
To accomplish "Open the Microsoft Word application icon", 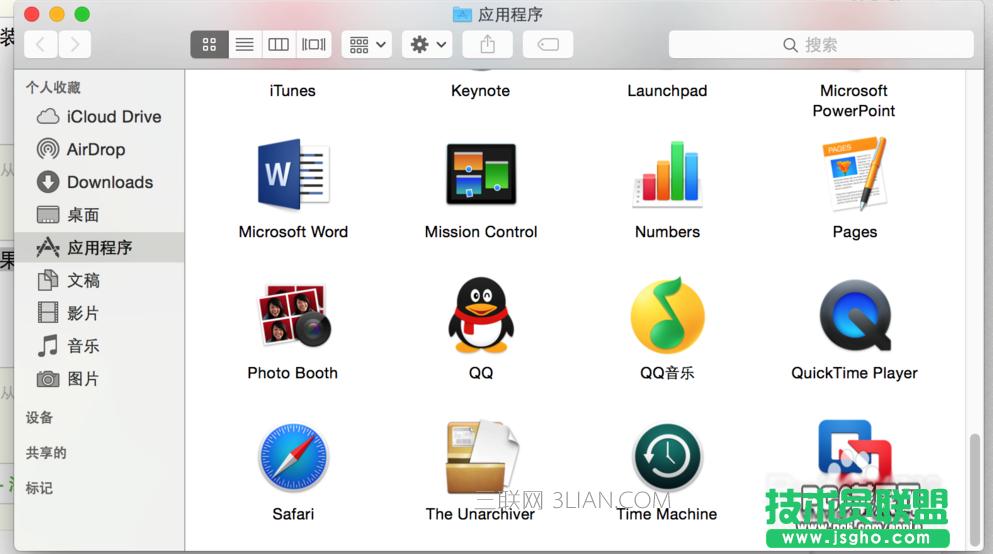I will tap(293, 175).
